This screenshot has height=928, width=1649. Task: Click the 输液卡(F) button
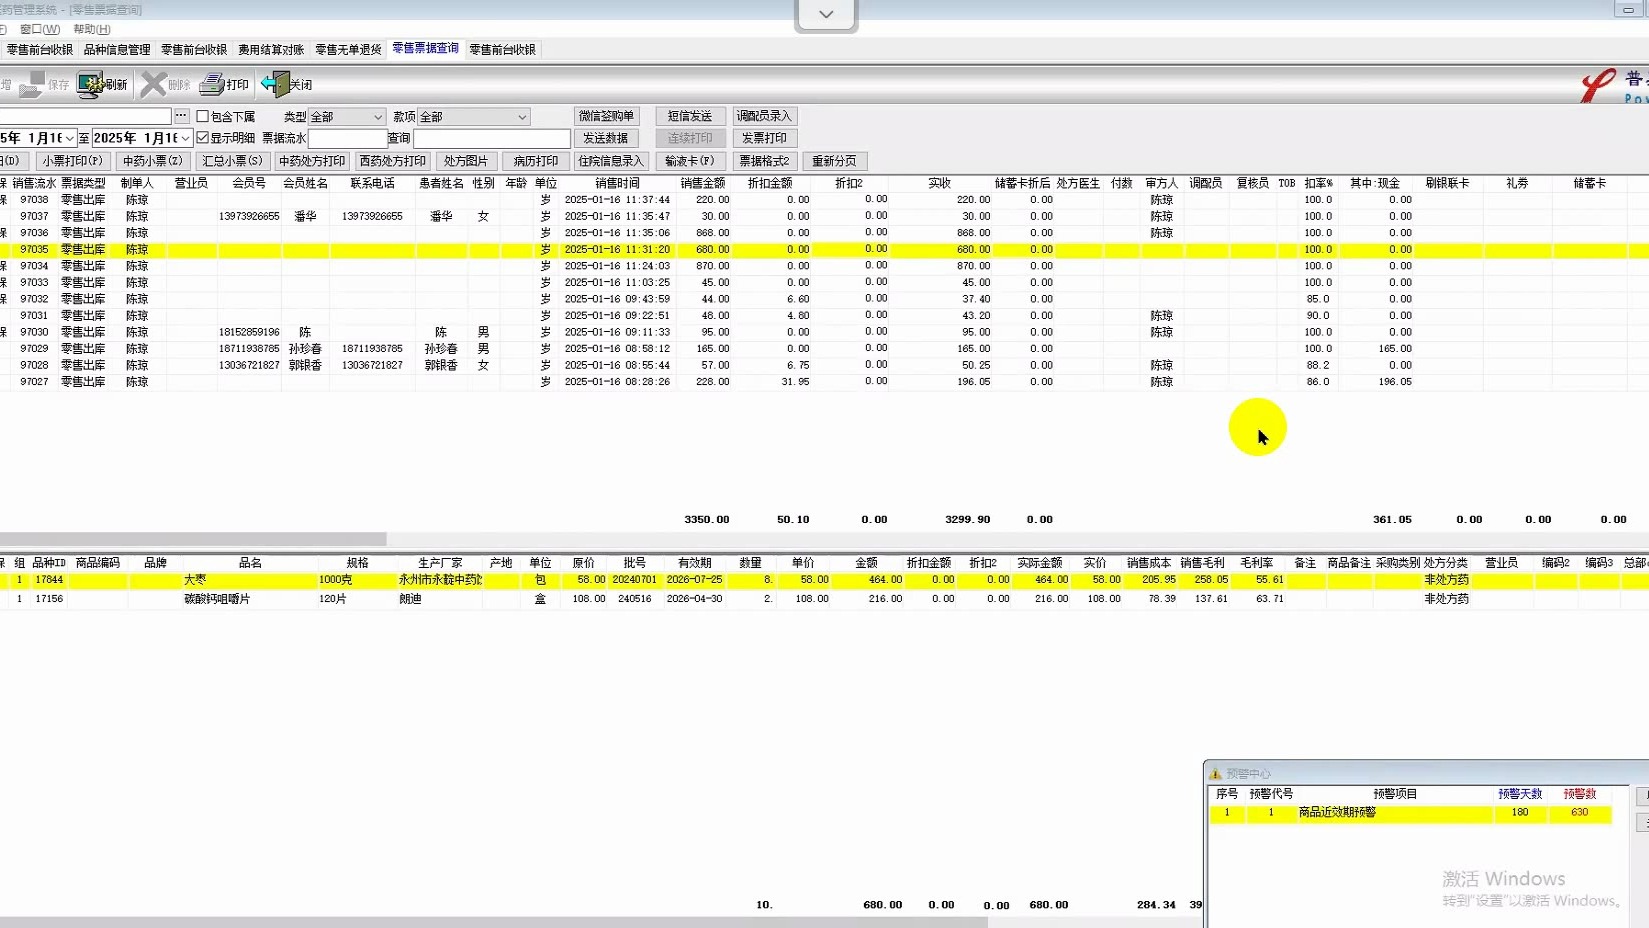pos(690,161)
